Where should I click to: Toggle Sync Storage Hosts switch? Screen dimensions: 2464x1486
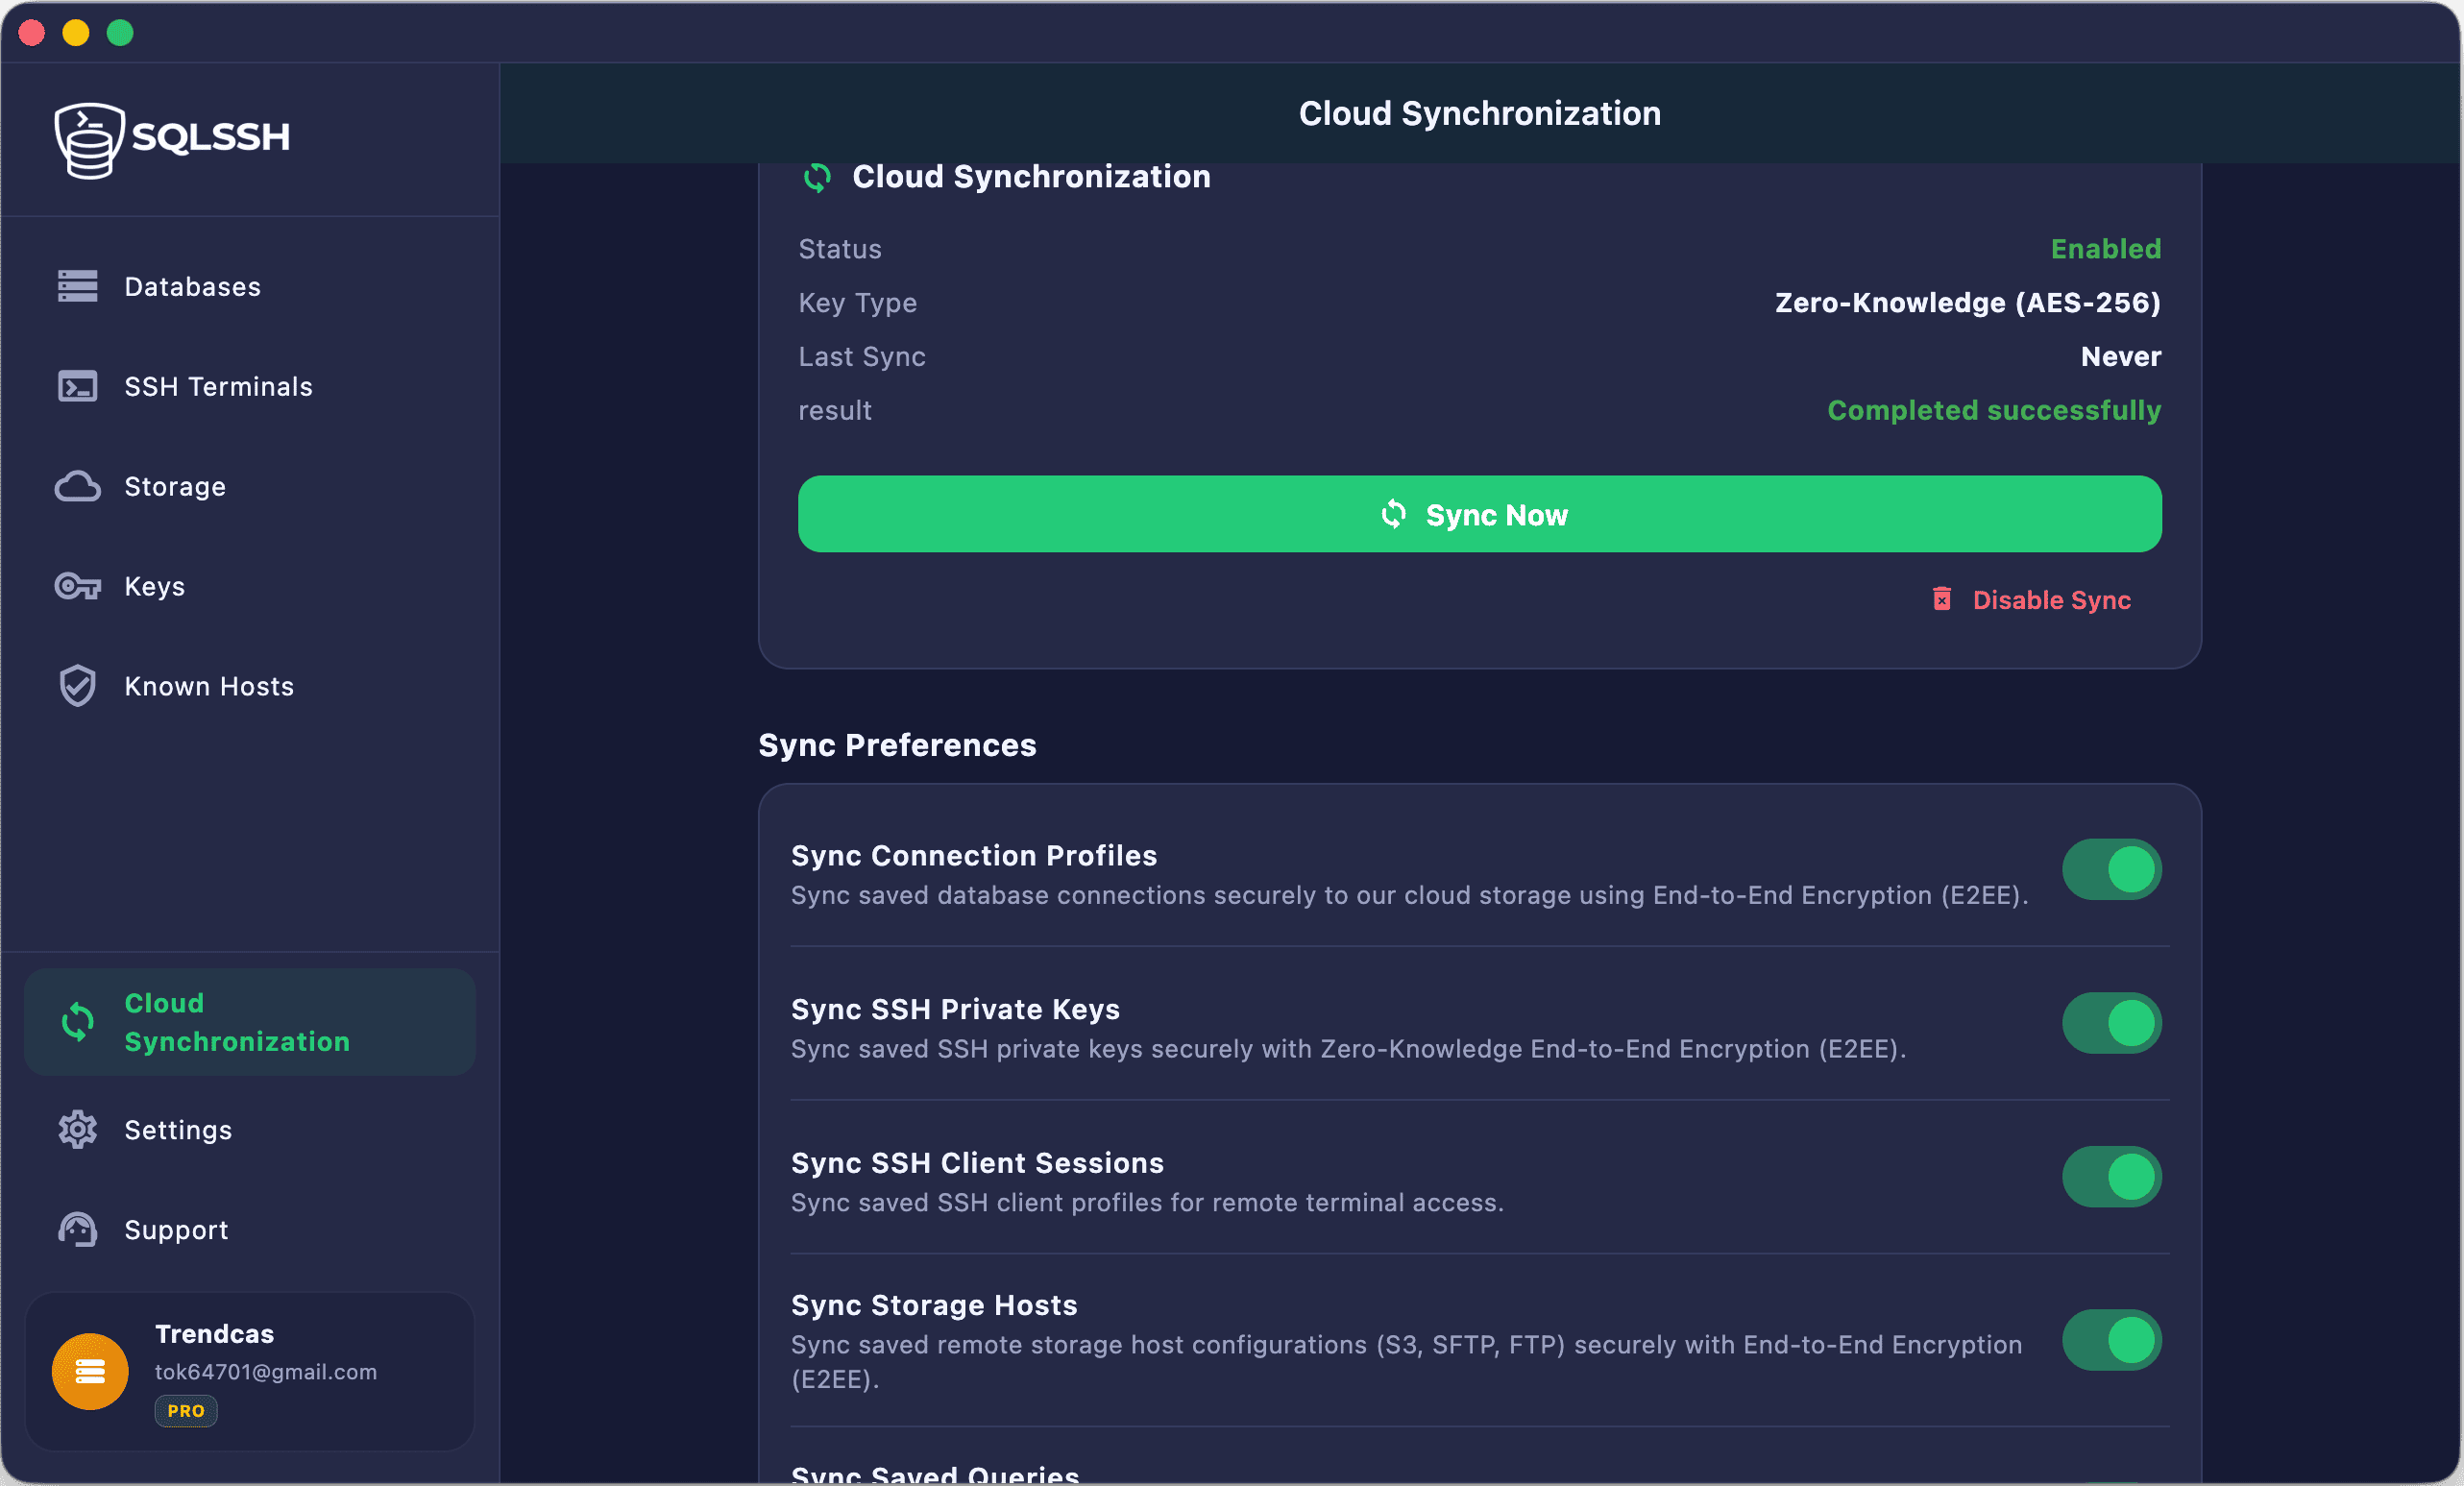coord(2111,1340)
